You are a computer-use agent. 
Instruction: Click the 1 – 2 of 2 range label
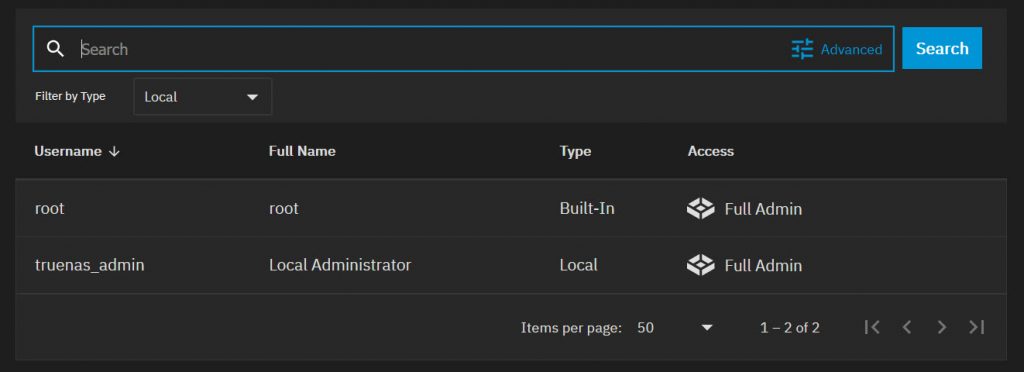point(790,328)
